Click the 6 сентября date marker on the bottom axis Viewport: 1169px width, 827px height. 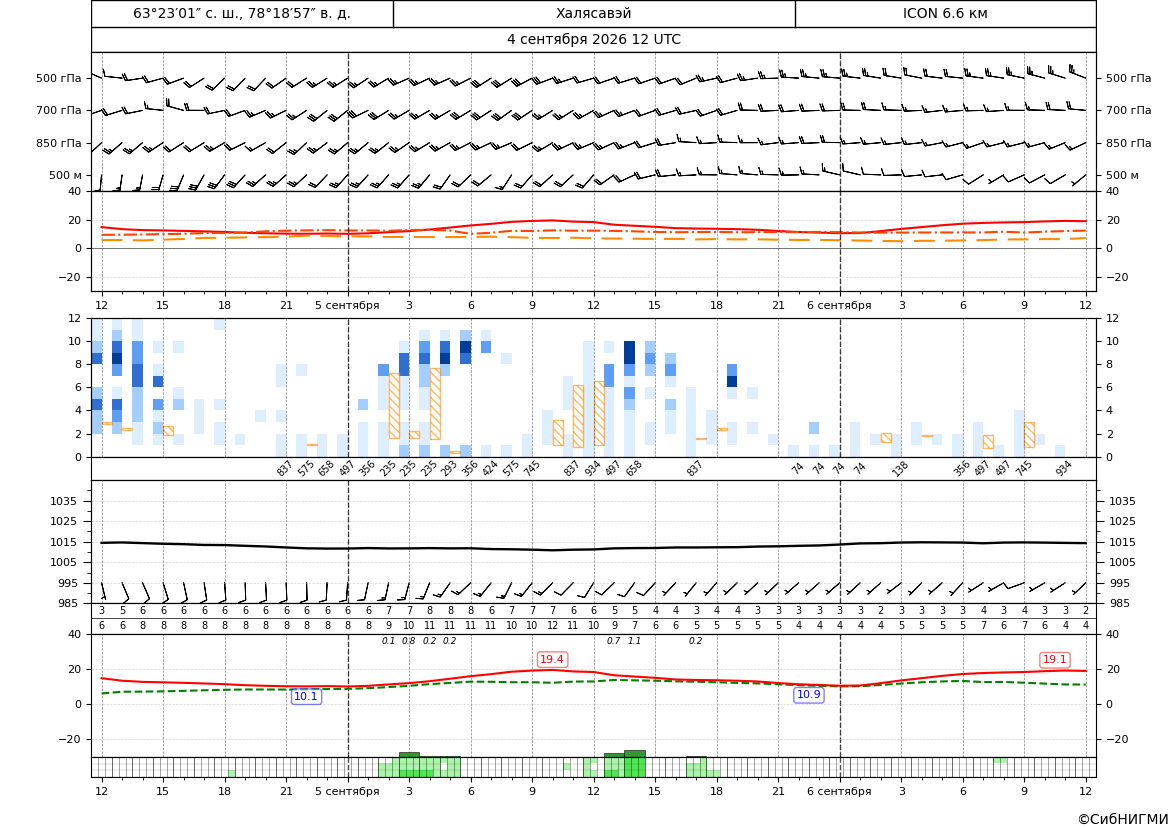click(839, 791)
